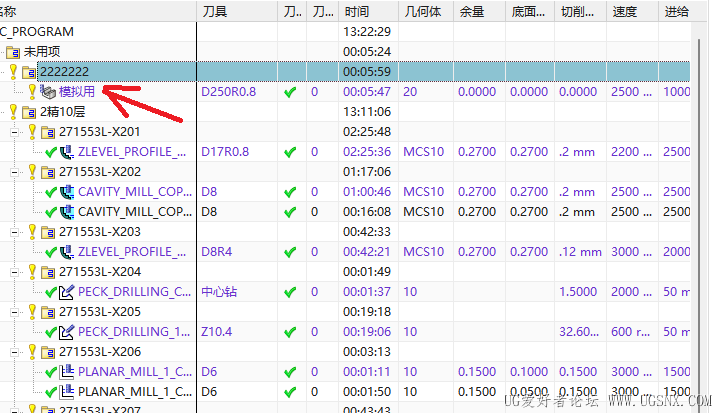
Task: Click the lightbulb icon beside 2精10层
Action: tap(13, 111)
